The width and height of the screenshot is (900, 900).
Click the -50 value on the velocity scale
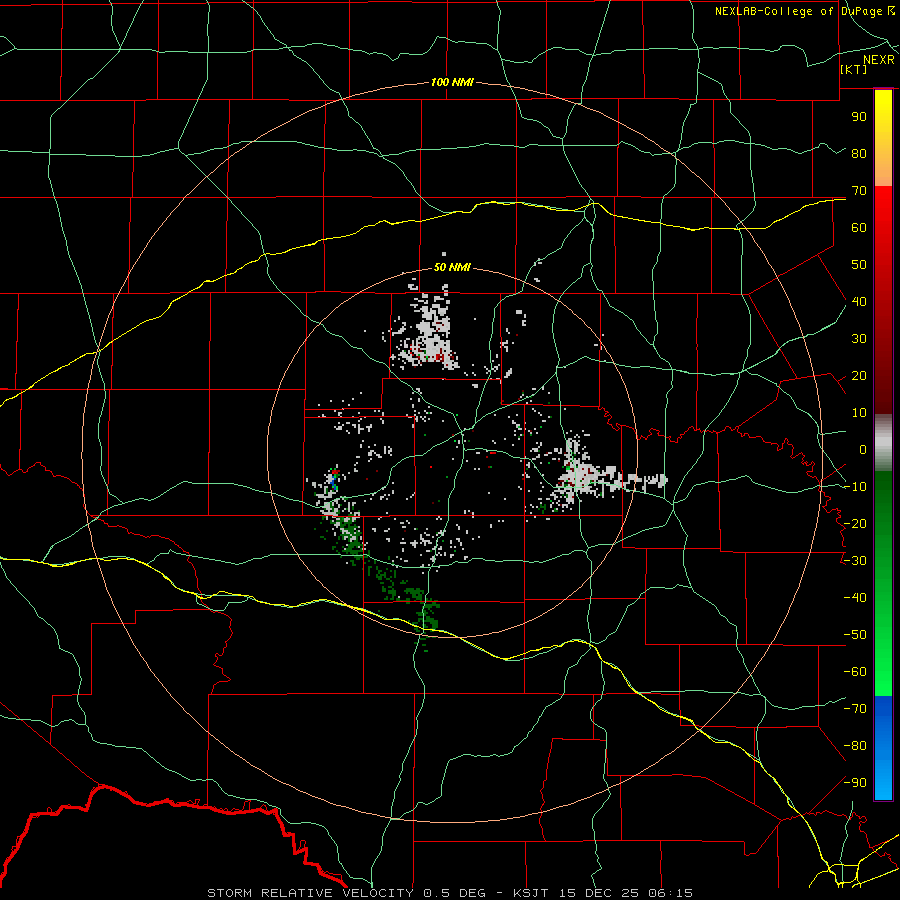click(x=855, y=634)
